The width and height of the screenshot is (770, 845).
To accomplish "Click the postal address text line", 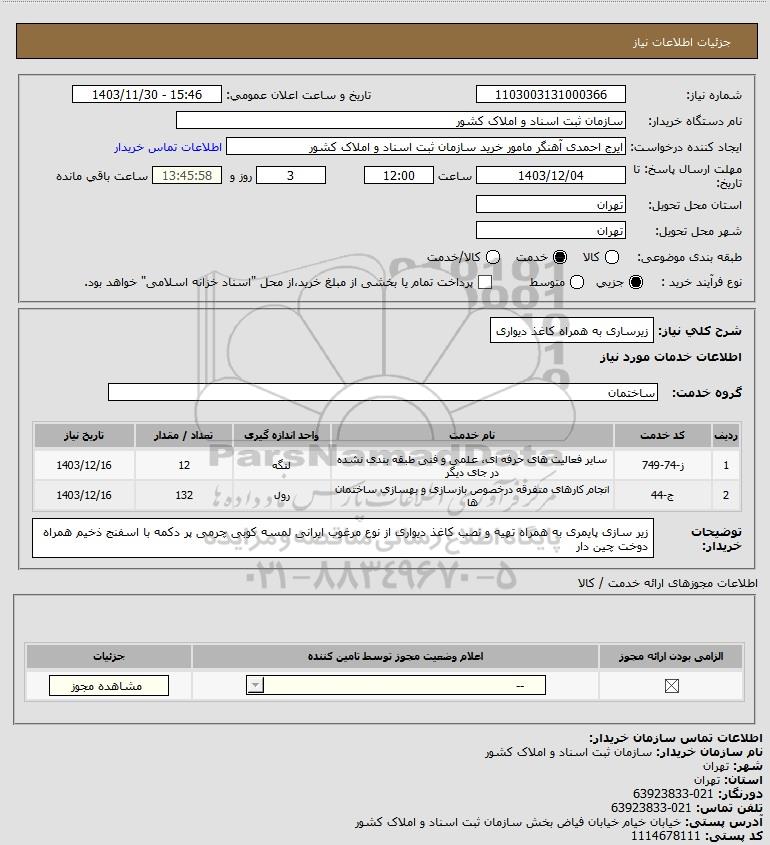I will pyautogui.click(x=558, y=822).
